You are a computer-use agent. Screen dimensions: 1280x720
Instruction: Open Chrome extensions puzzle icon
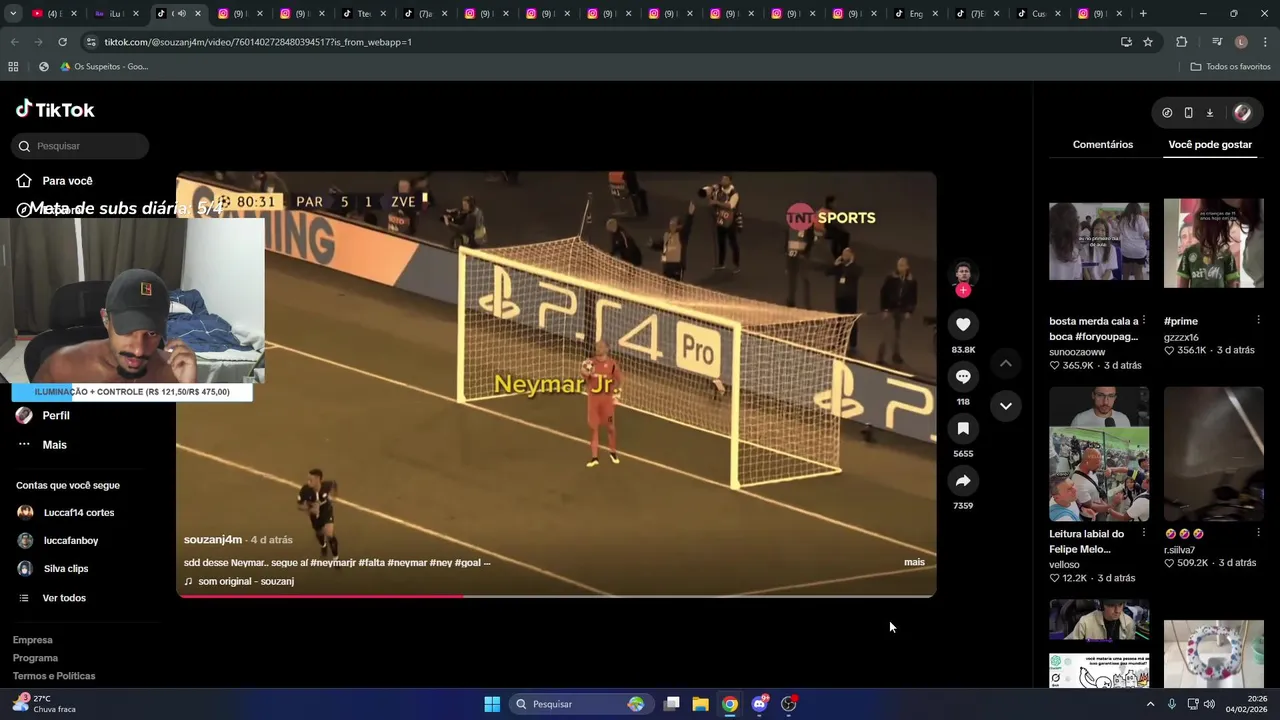pyautogui.click(x=1181, y=42)
